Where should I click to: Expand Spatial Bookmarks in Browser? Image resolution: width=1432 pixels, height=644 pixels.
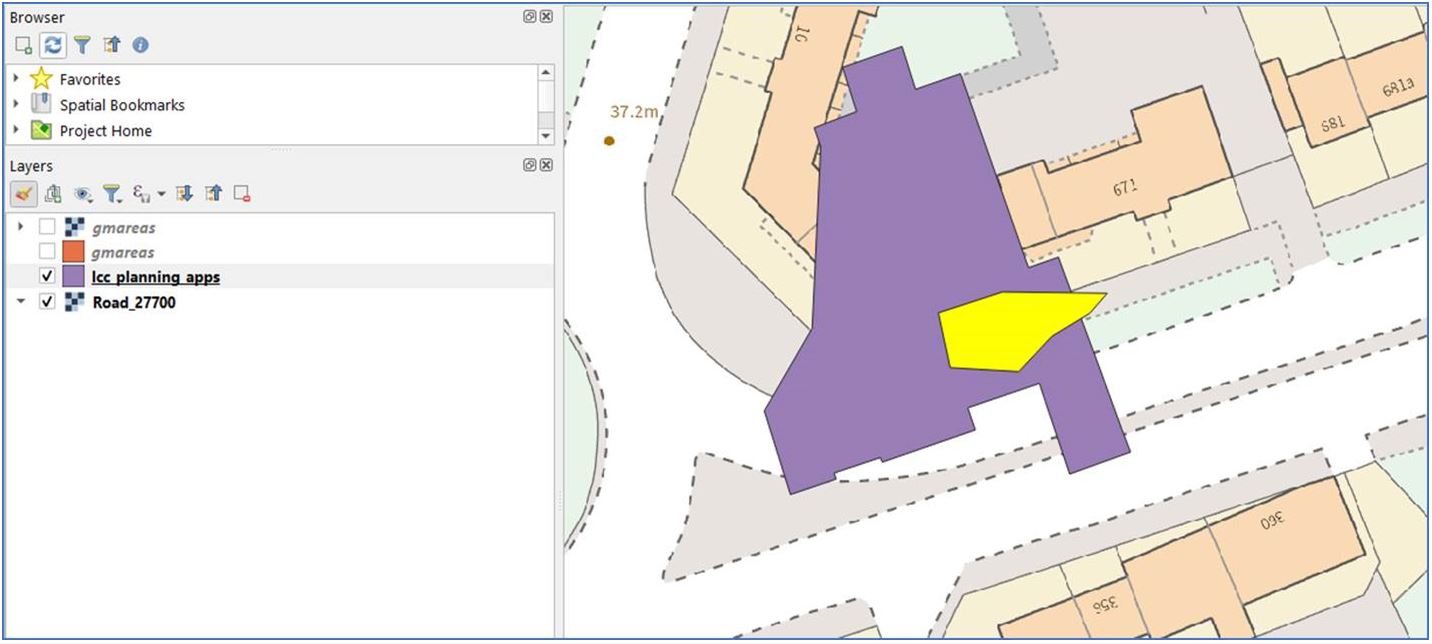point(15,104)
